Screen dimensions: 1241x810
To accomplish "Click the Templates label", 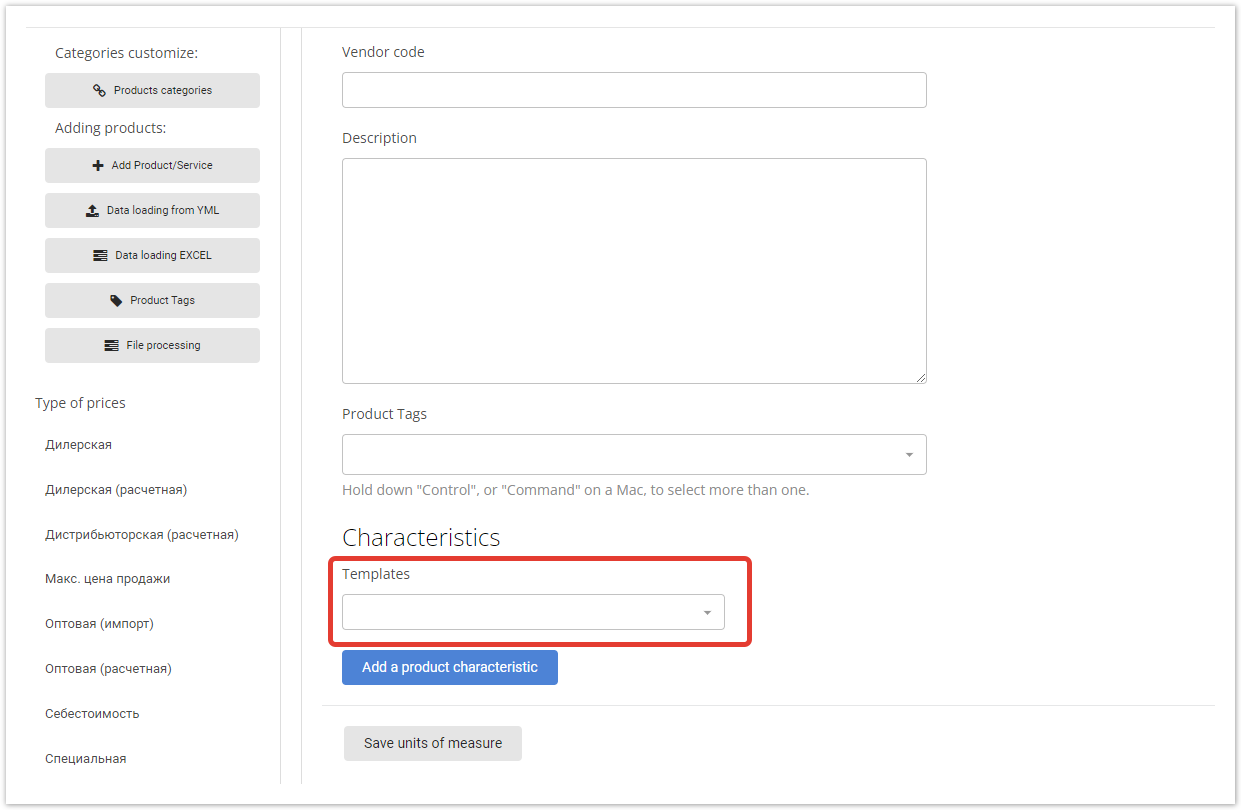I will [376, 574].
